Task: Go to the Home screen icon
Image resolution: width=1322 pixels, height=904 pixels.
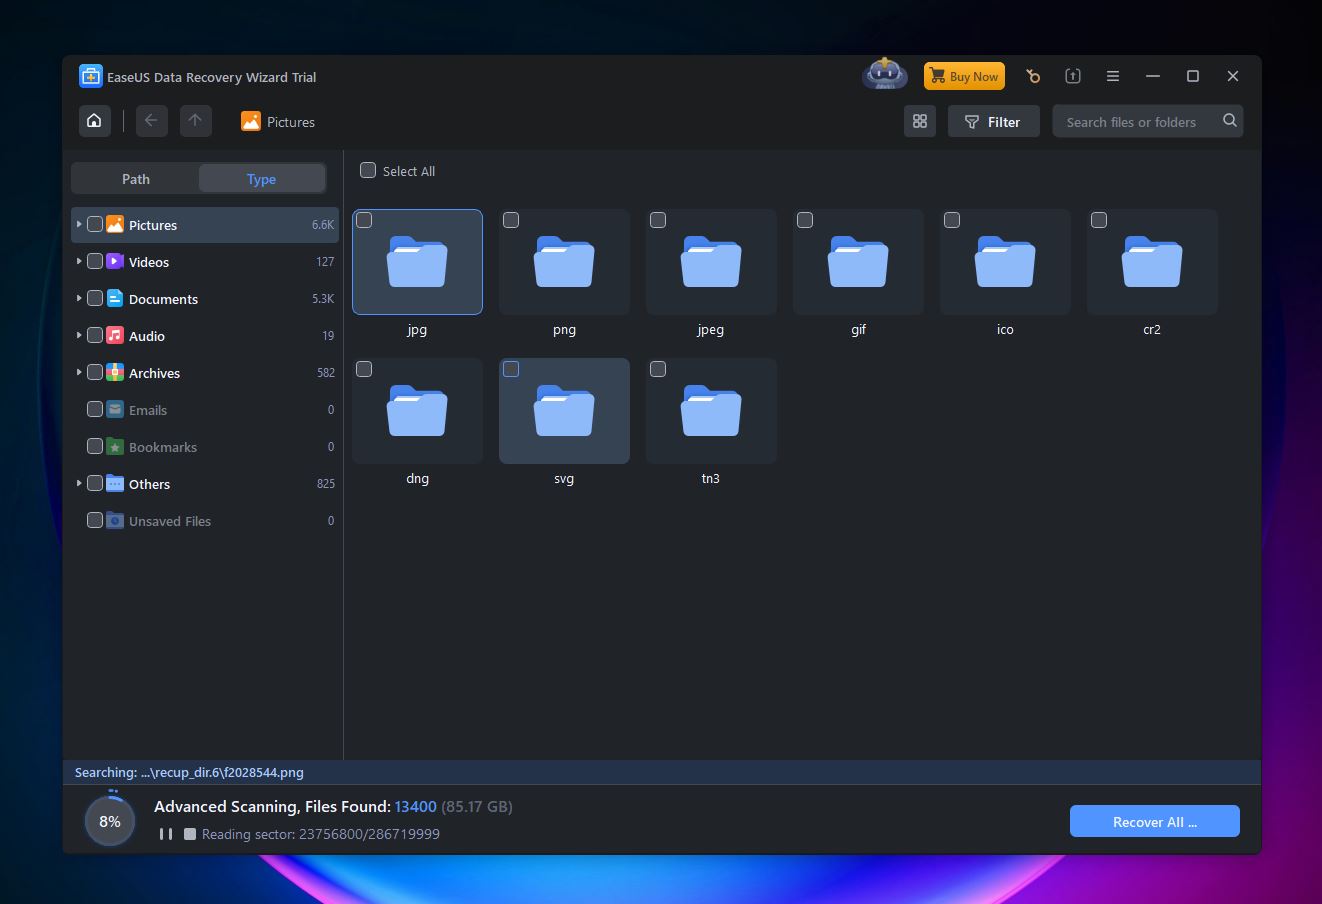Action: point(94,121)
